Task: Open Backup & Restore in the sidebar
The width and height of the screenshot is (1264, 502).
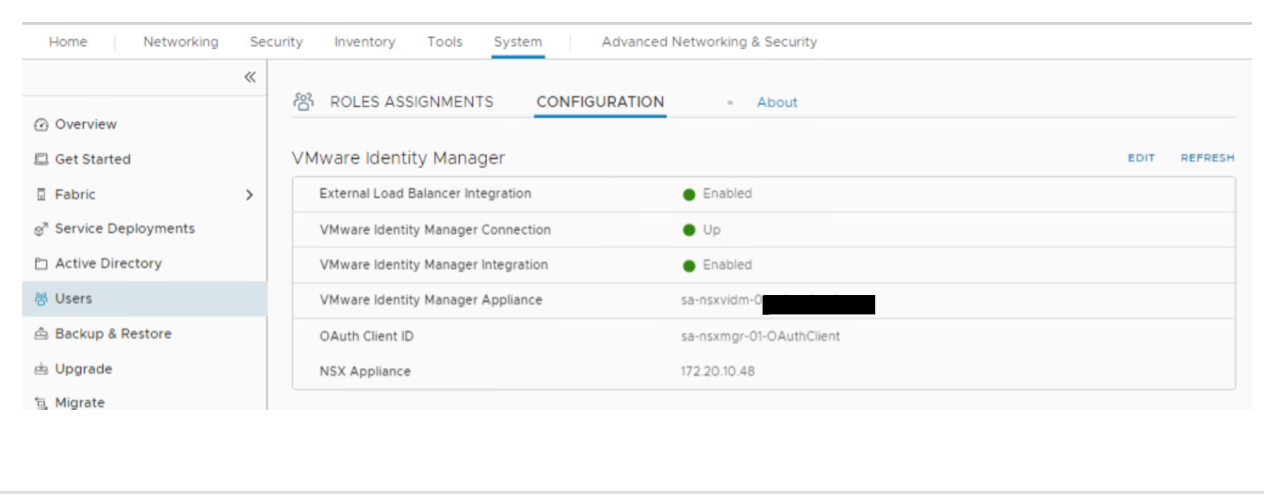Action: [x=113, y=334]
